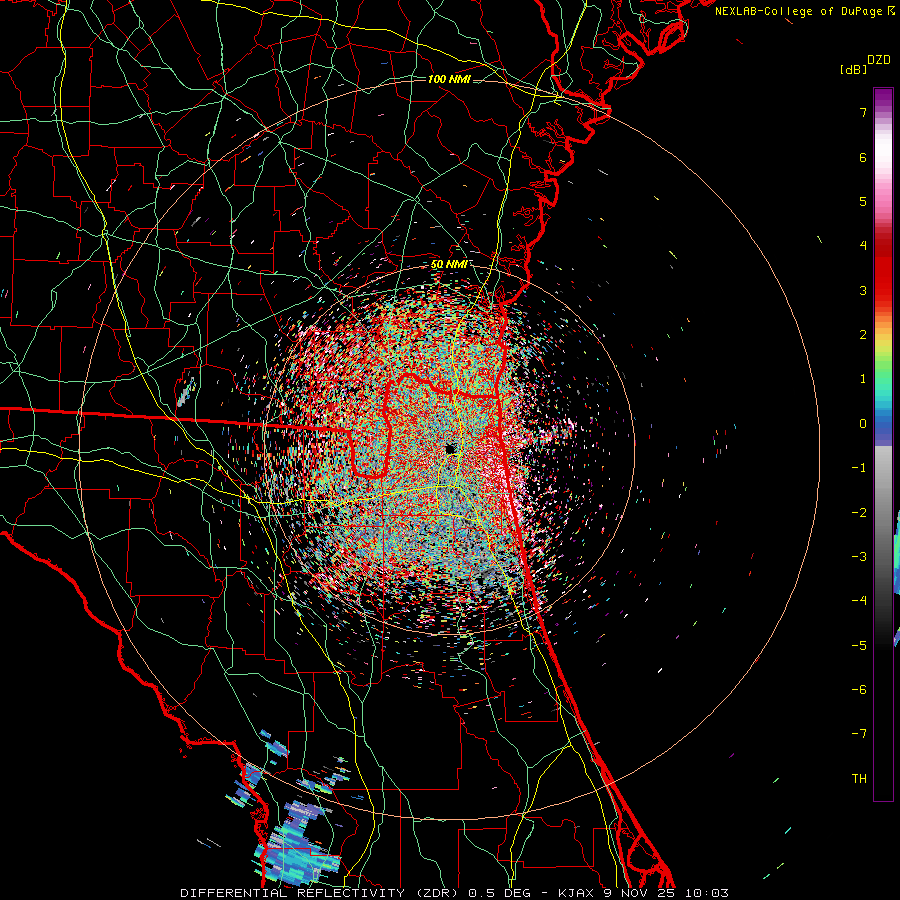Image resolution: width=900 pixels, height=900 pixels.
Task: Click the "9 NOV 25" date in the caption
Action: 641,893
